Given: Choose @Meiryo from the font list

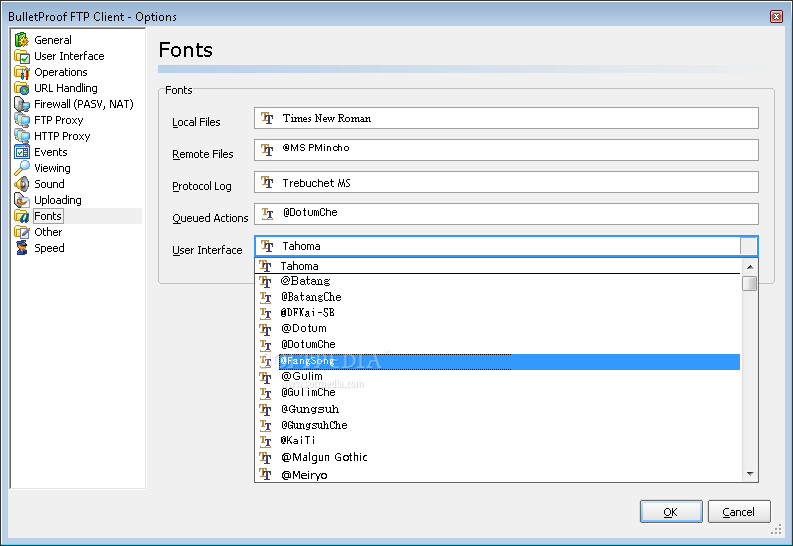Looking at the screenshot, I should click(498, 474).
